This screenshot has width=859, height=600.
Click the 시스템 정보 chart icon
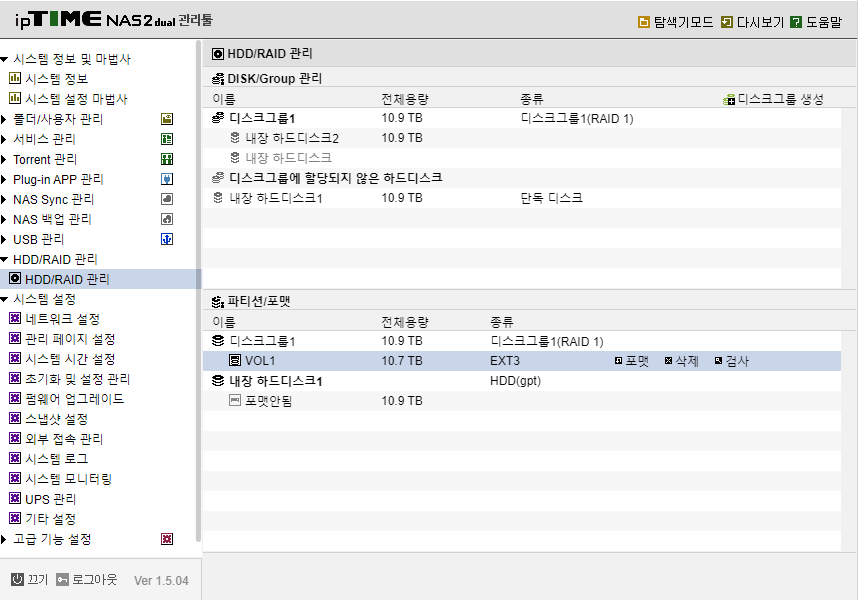15,78
